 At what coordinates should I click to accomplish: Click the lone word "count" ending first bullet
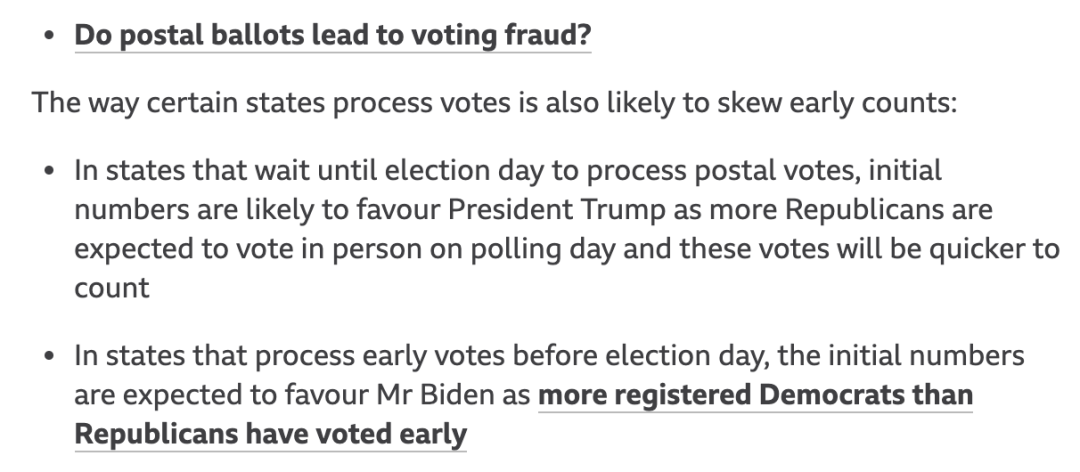pyautogui.click(x=112, y=288)
